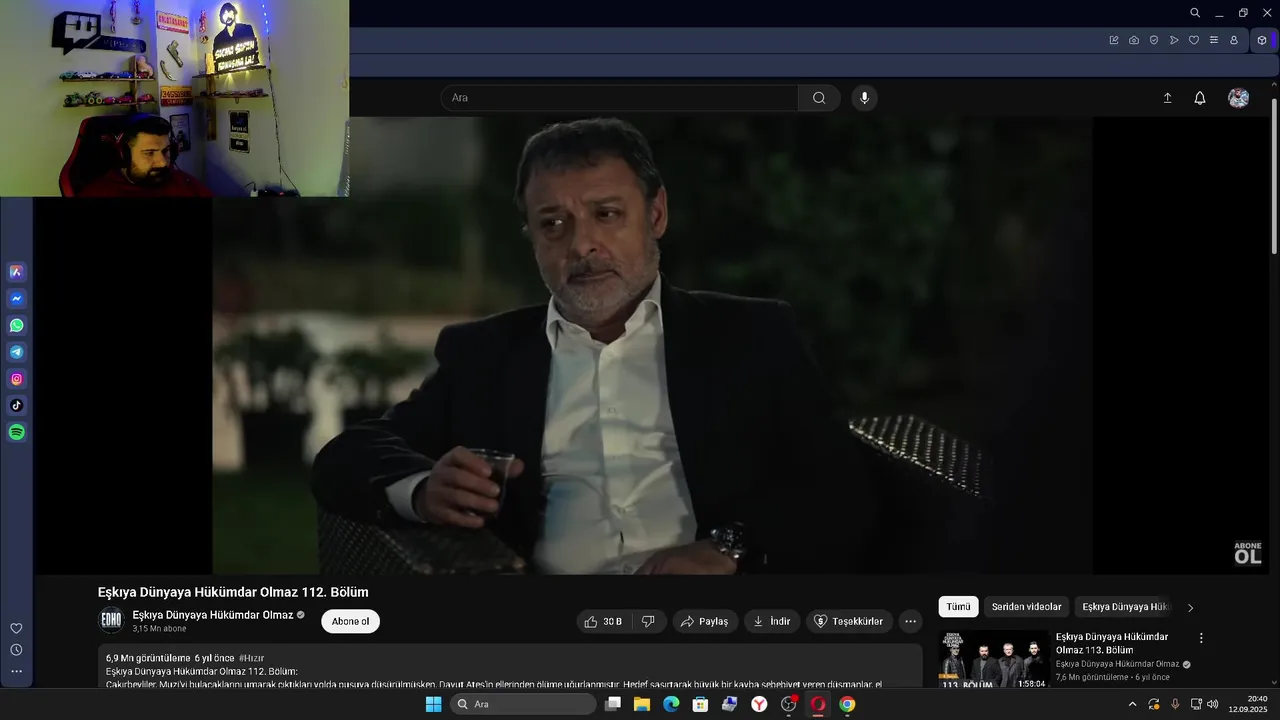
Task: Open the Eşkıya Dünyaya Hükümdar Olmaz channel name
Action: pyautogui.click(x=213, y=615)
